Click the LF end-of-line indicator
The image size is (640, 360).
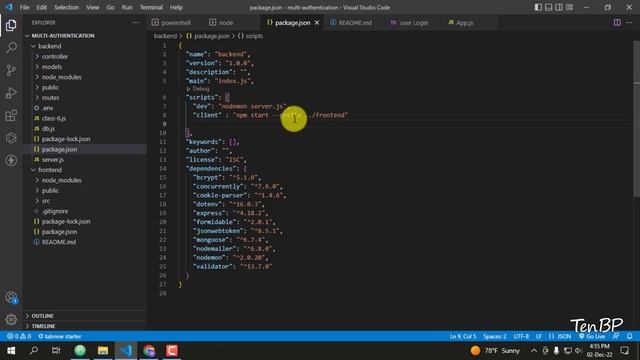(539, 336)
